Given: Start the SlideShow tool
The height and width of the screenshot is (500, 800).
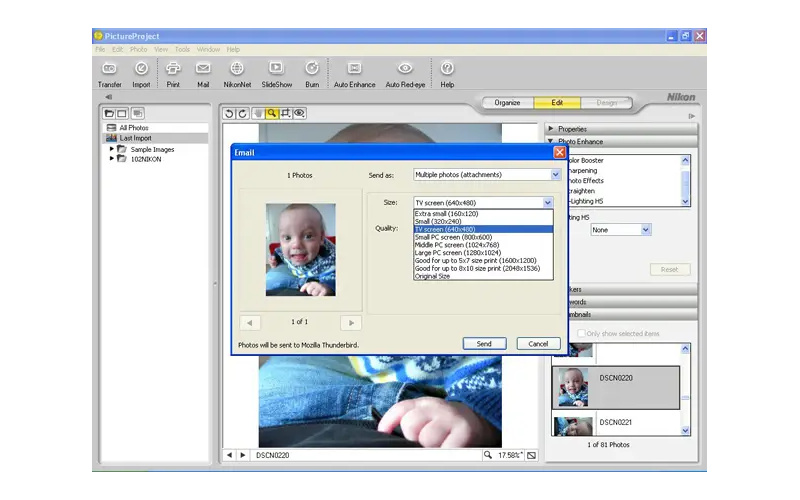Looking at the screenshot, I should click(277, 74).
